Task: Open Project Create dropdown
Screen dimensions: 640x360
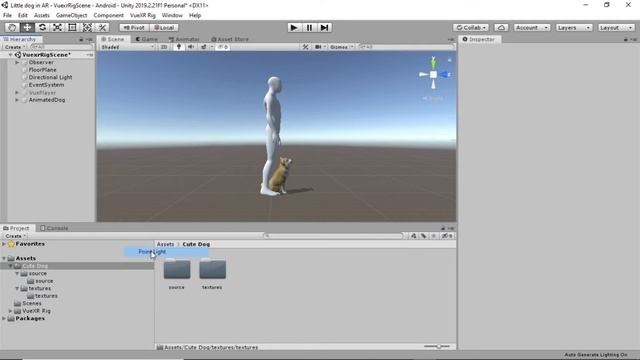Action: coord(15,236)
